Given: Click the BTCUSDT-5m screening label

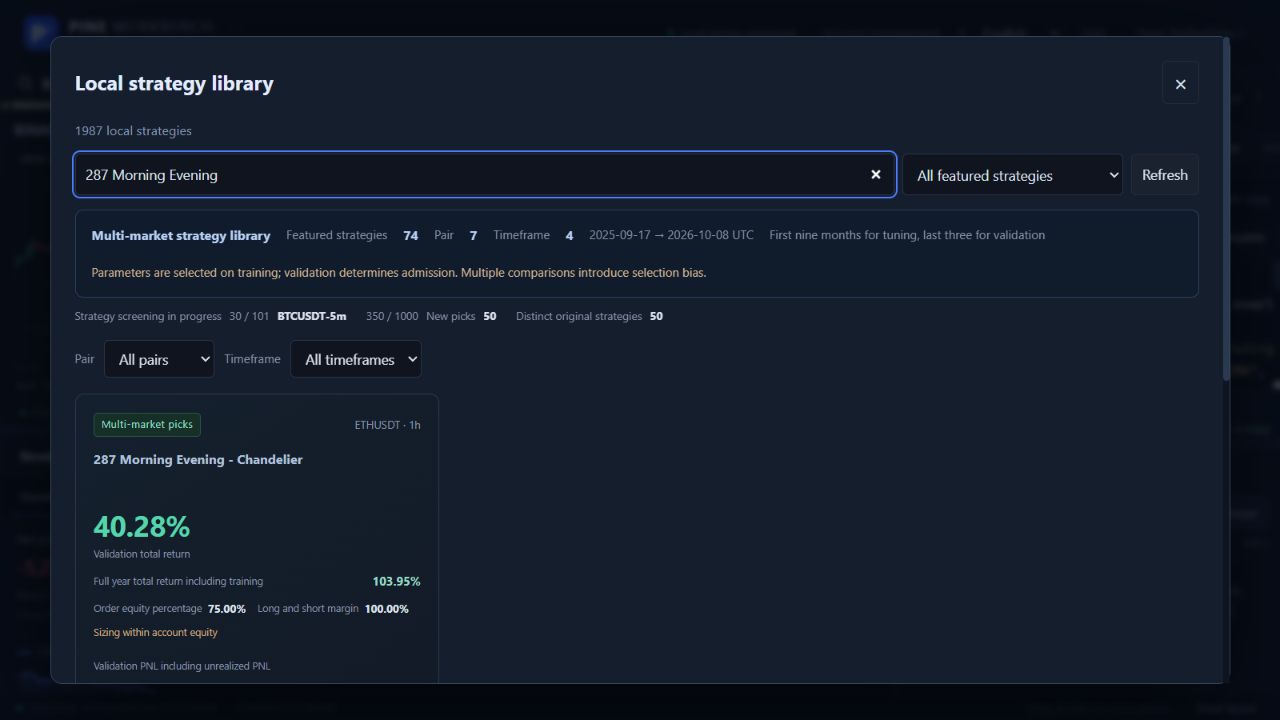Looking at the screenshot, I should coord(312,316).
